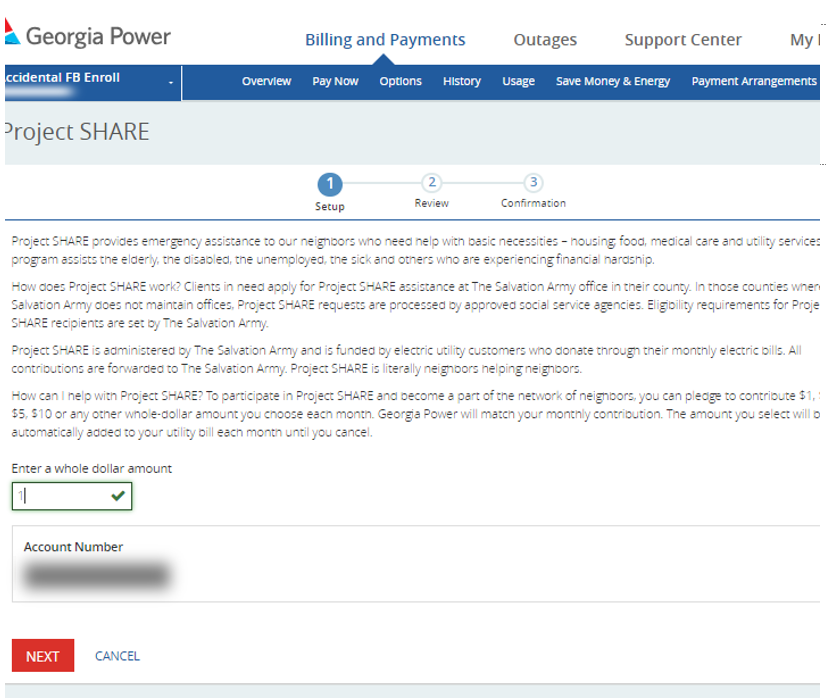This screenshot has height=699, width=826.
Task: Open the Outages tab
Action: pyautogui.click(x=545, y=40)
